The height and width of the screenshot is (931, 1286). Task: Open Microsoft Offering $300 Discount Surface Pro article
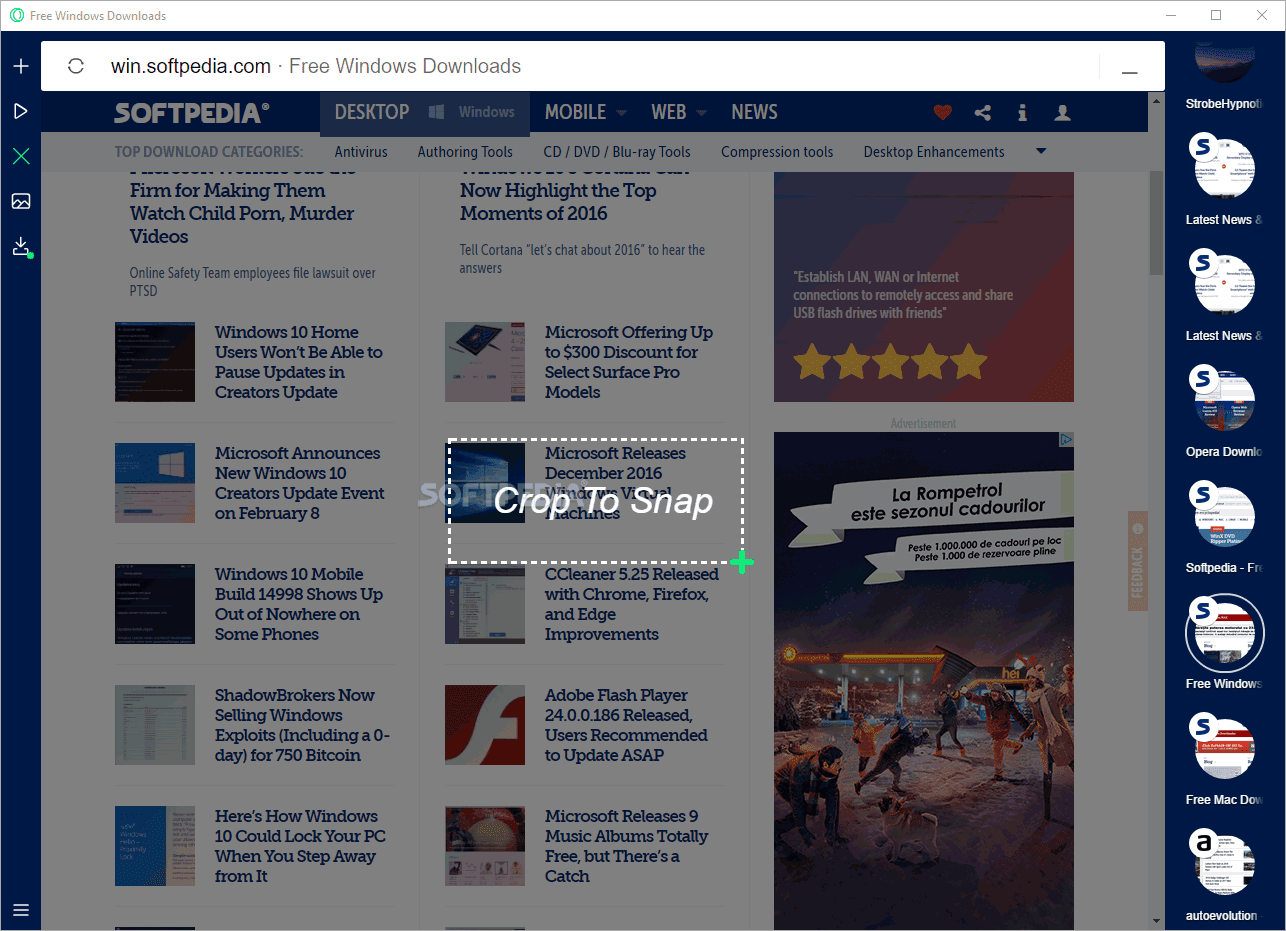point(629,362)
